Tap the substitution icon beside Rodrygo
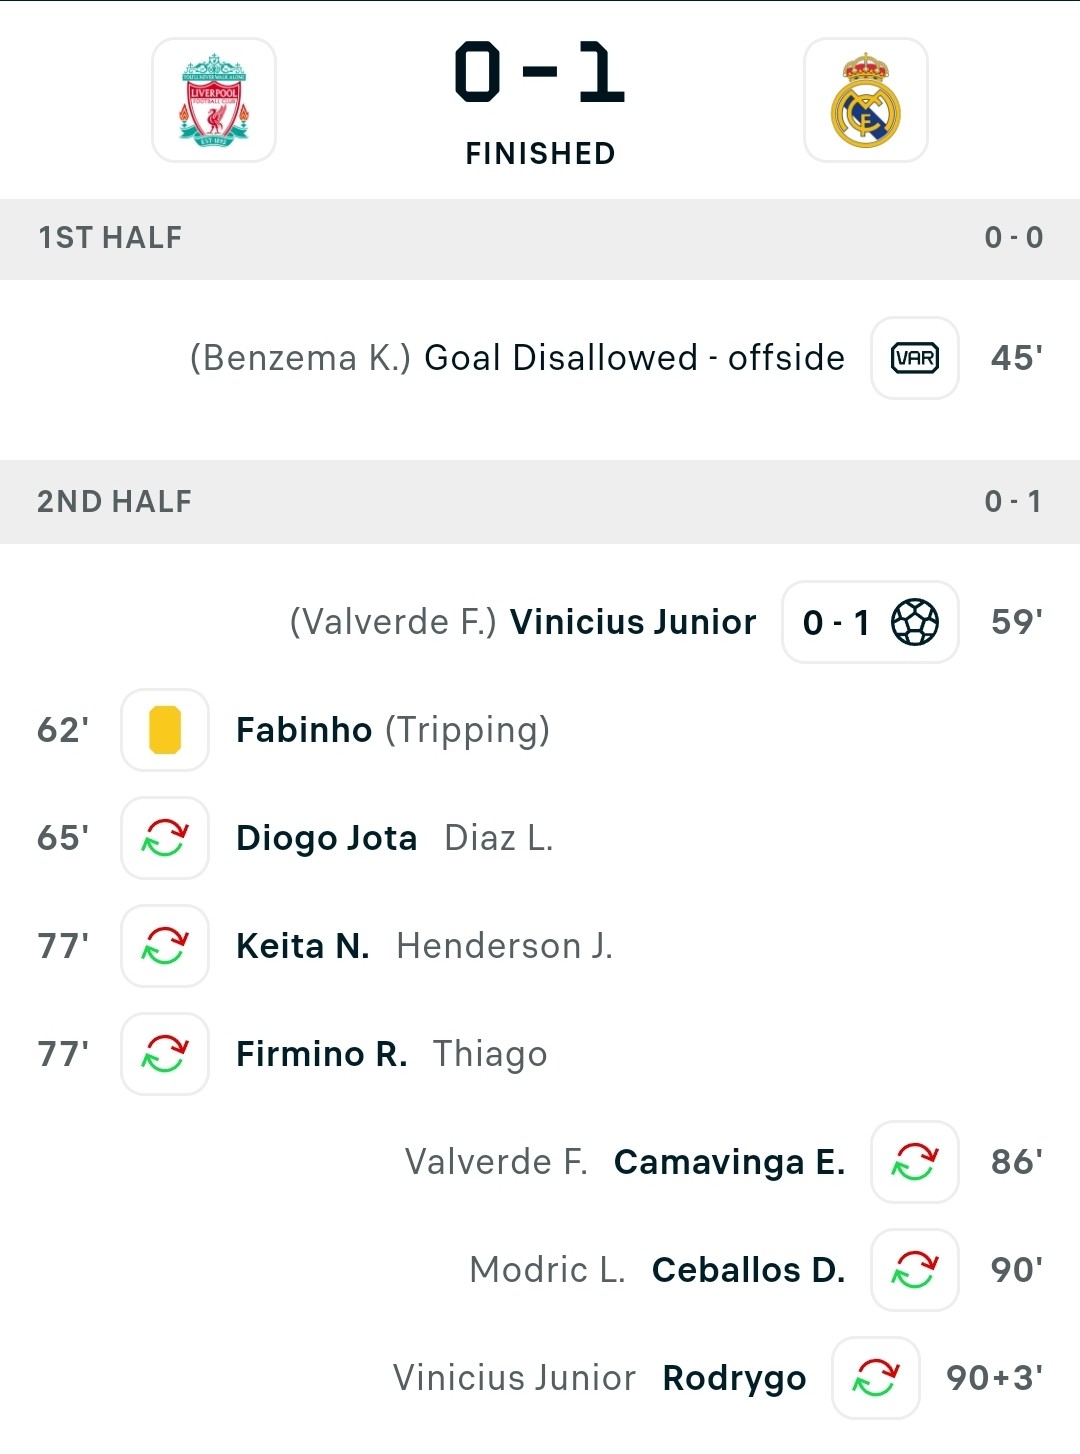 point(876,1378)
